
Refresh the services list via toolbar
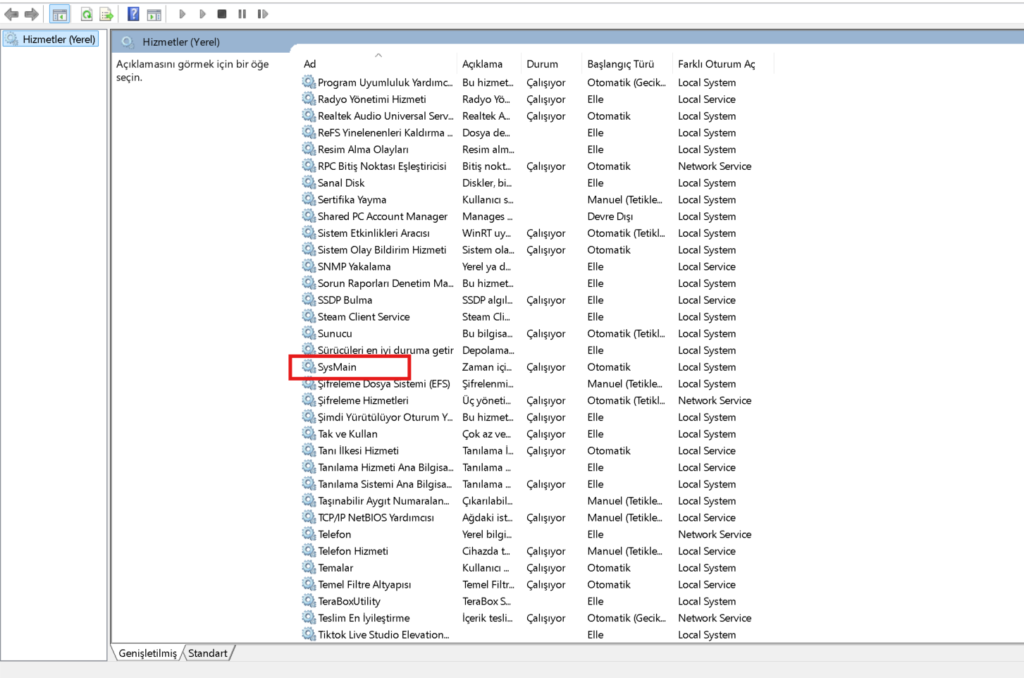(x=87, y=14)
